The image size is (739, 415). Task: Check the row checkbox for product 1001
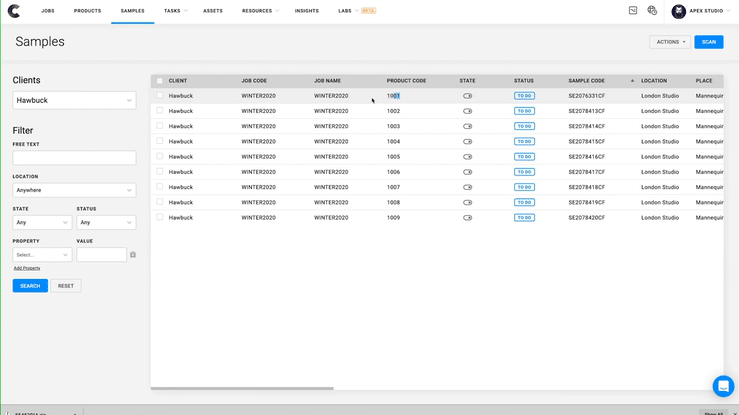(x=159, y=96)
